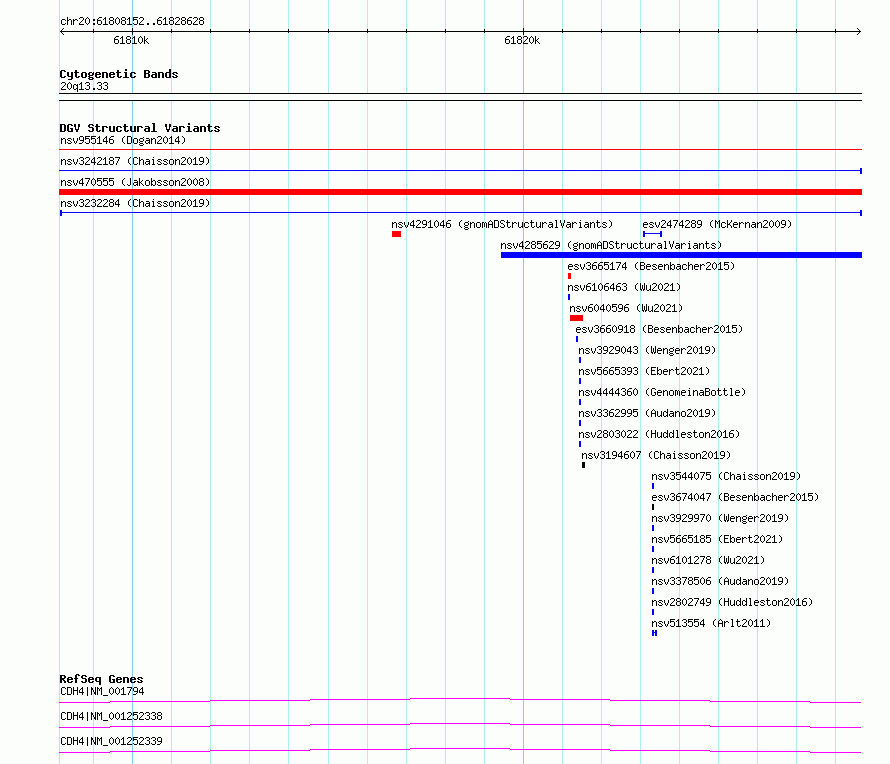The height and width of the screenshot is (764, 890).
Task: Click the CDH4|NM_001794 gene label
Action: pos(102,691)
